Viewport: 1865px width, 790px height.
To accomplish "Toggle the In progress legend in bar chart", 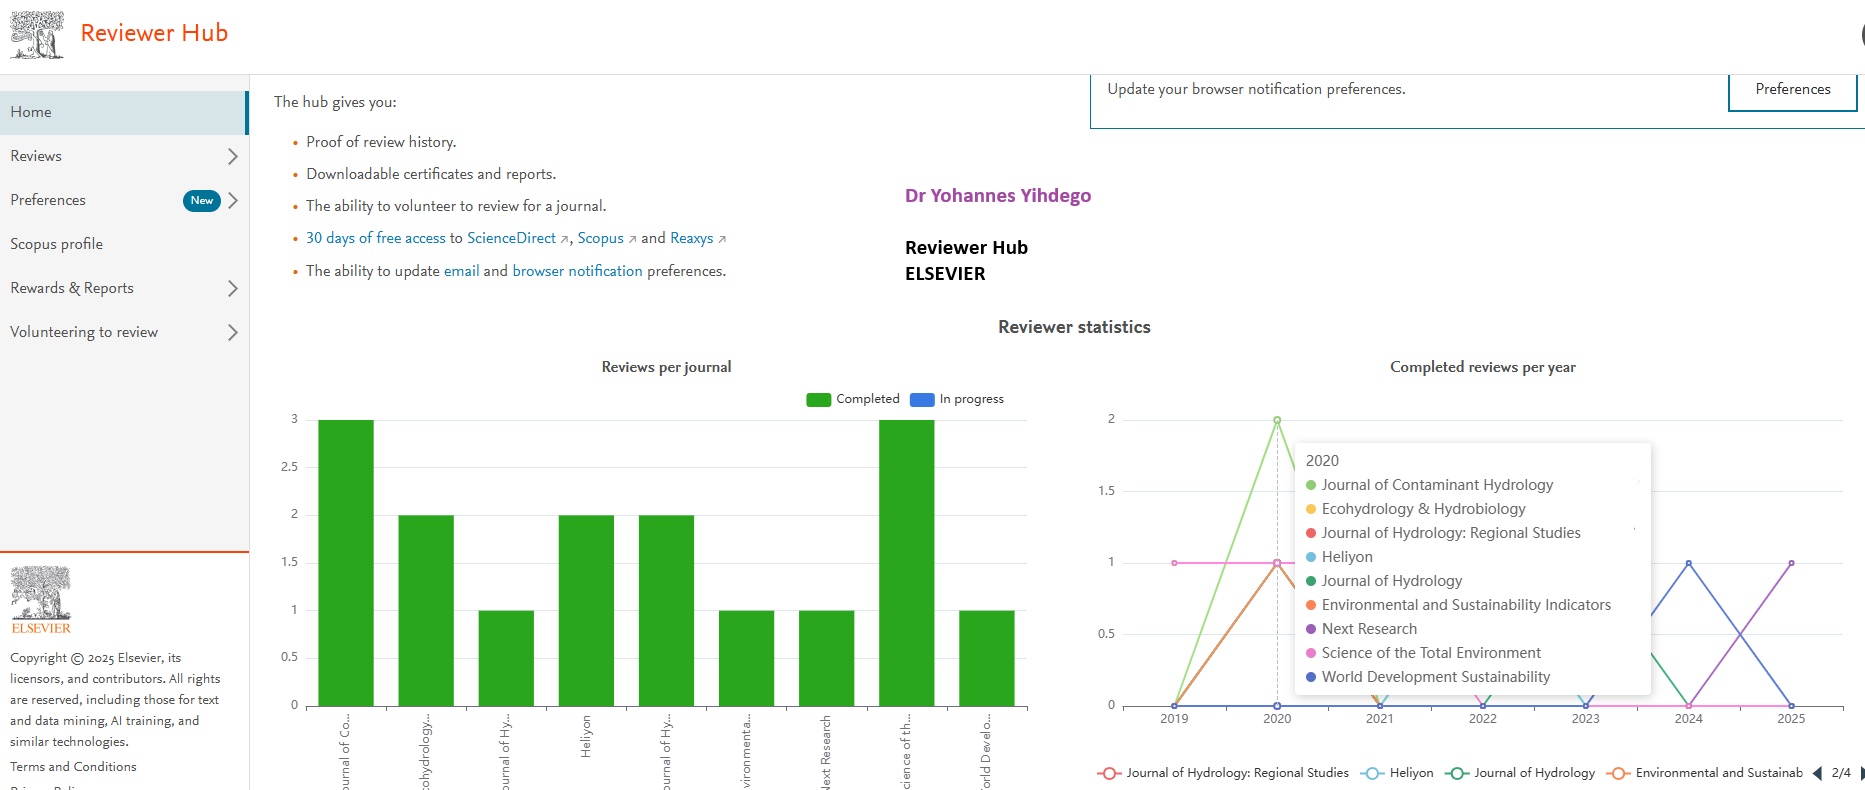I will pyautogui.click(x=957, y=399).
